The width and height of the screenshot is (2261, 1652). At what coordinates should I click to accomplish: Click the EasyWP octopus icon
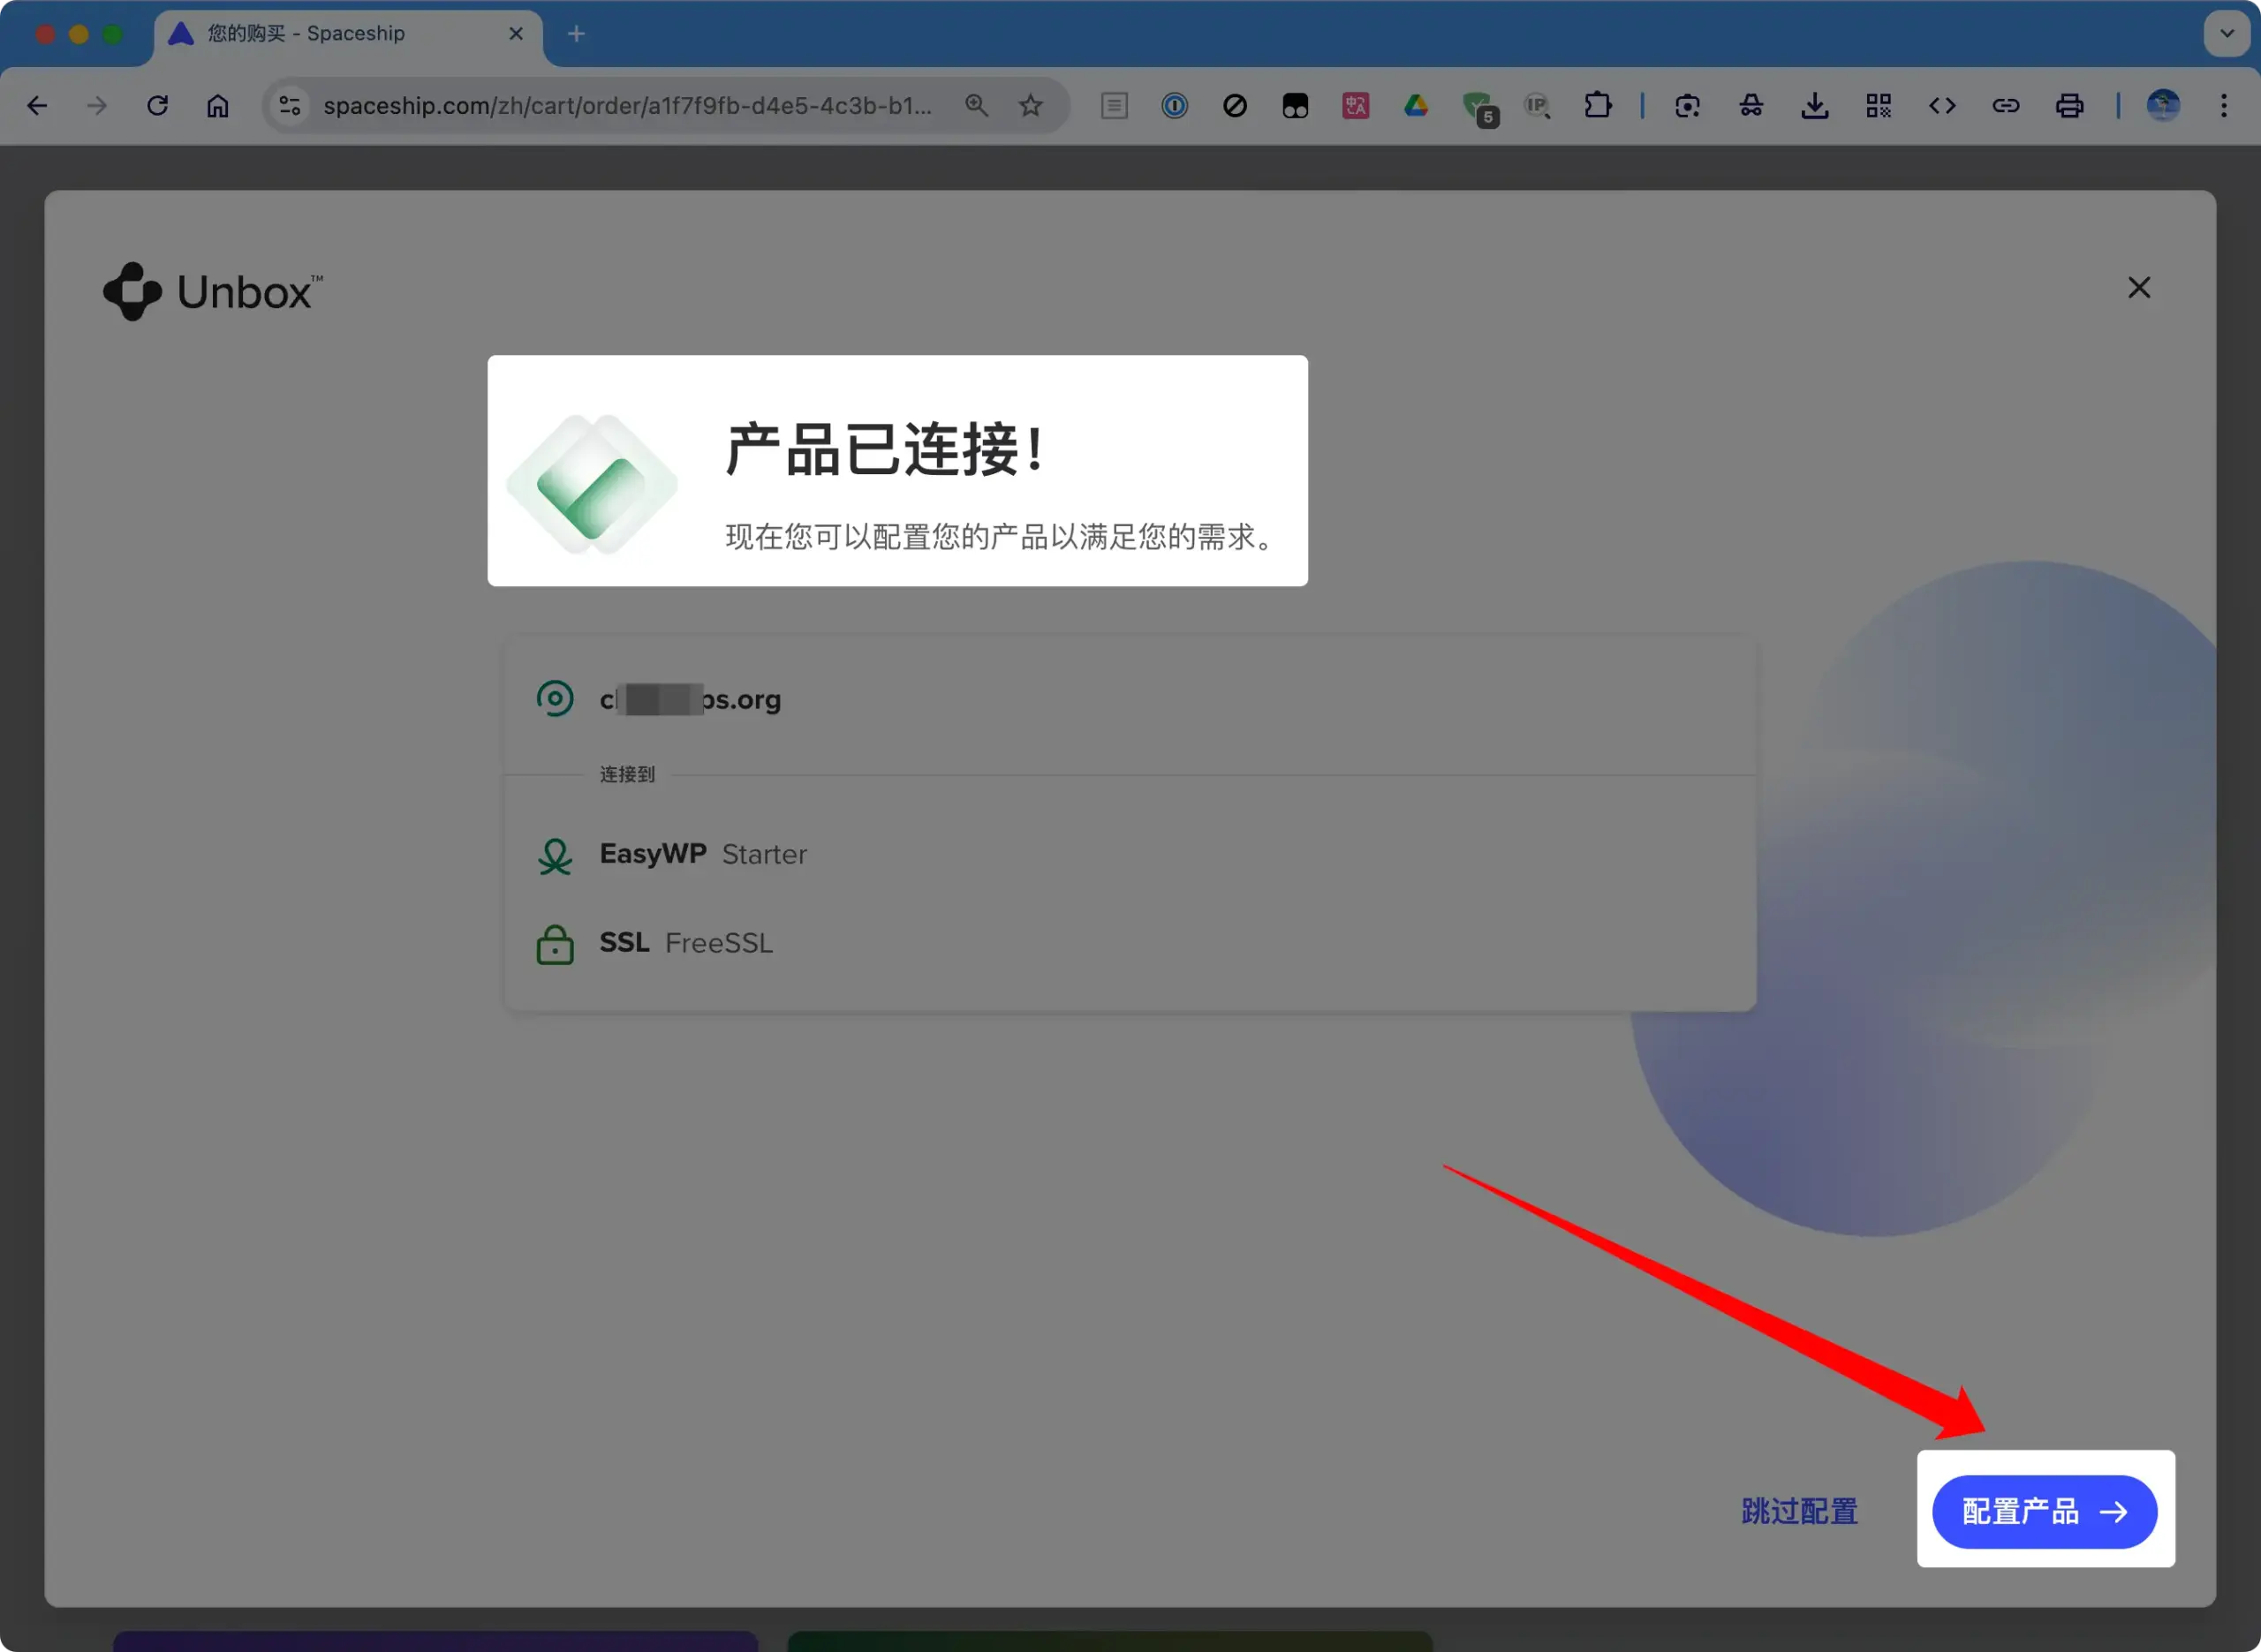555,856
